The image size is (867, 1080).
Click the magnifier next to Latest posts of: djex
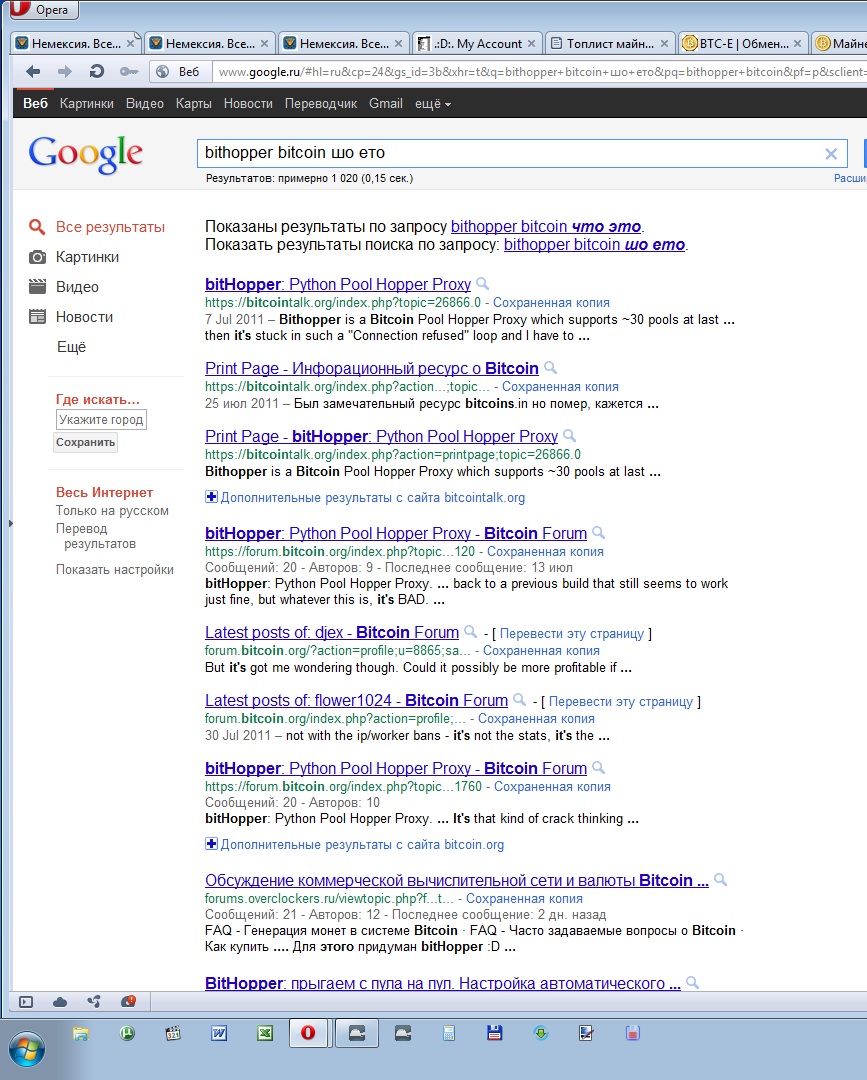470,632
